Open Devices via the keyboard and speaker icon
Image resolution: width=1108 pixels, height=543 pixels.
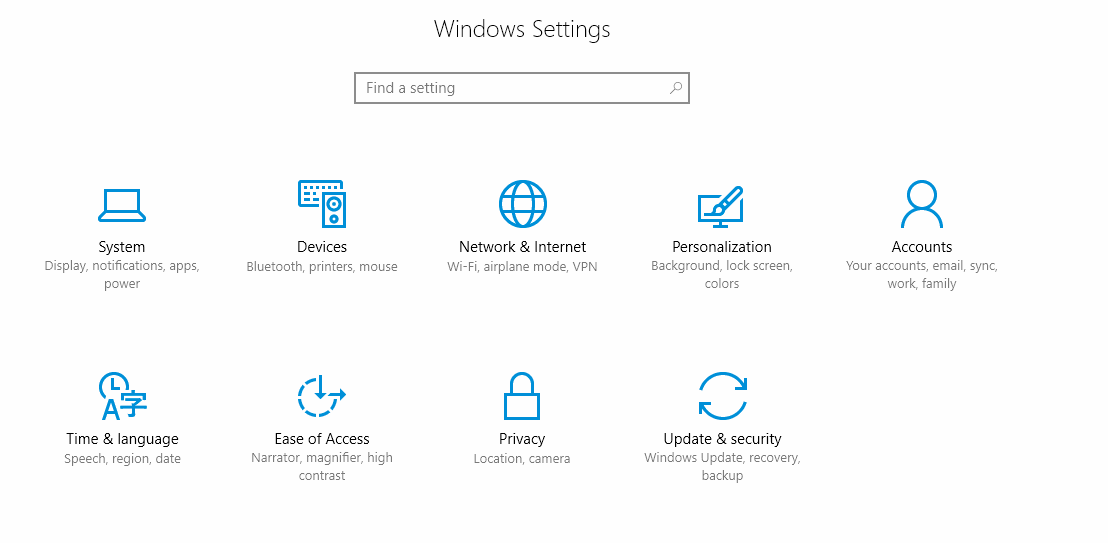click(321, 204)
